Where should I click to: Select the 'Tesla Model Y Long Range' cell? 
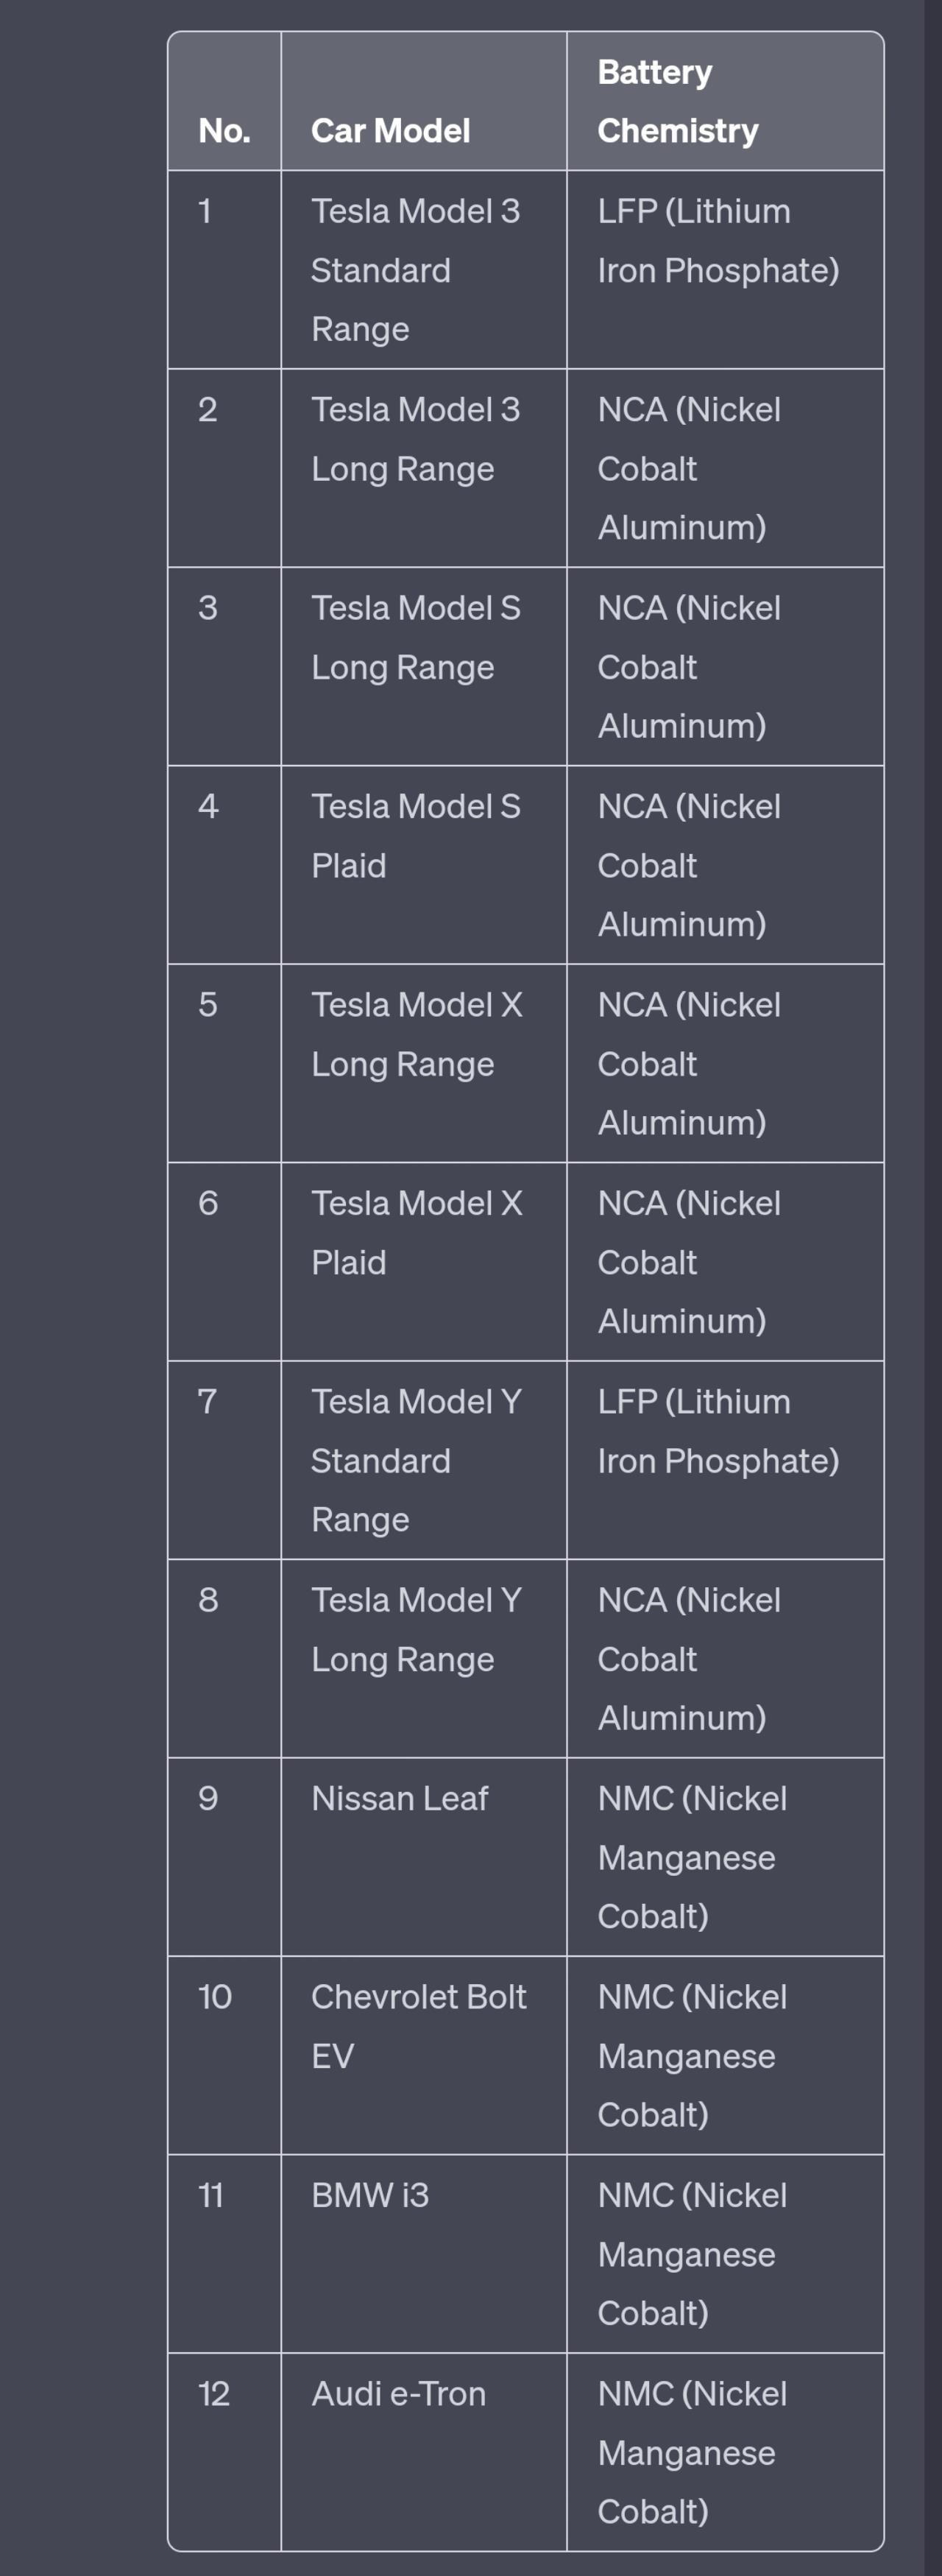[x=416, y=1629]
